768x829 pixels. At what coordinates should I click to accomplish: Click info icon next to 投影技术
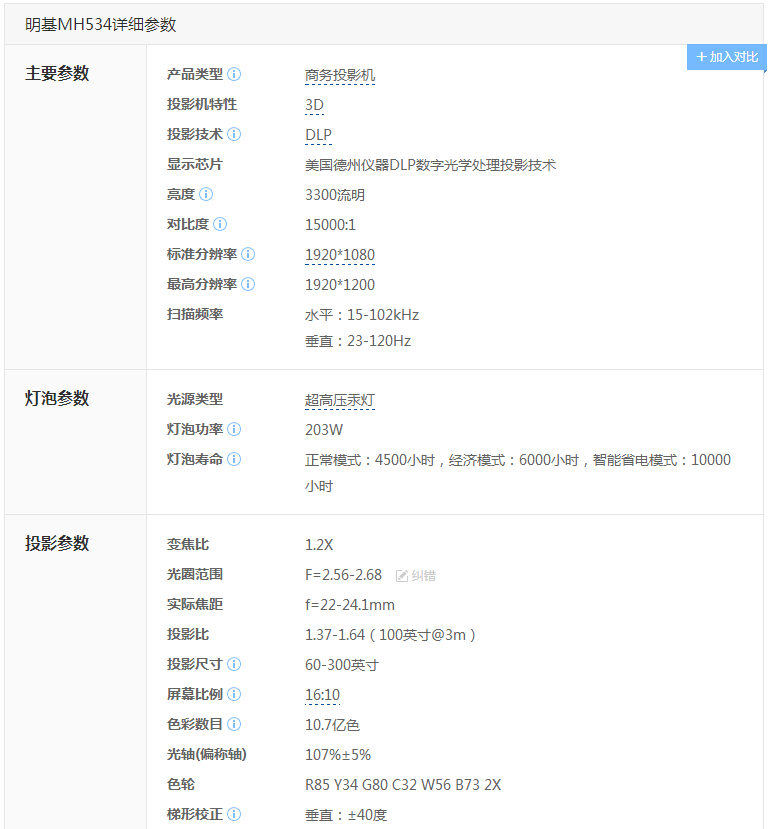tap(234, 134)
